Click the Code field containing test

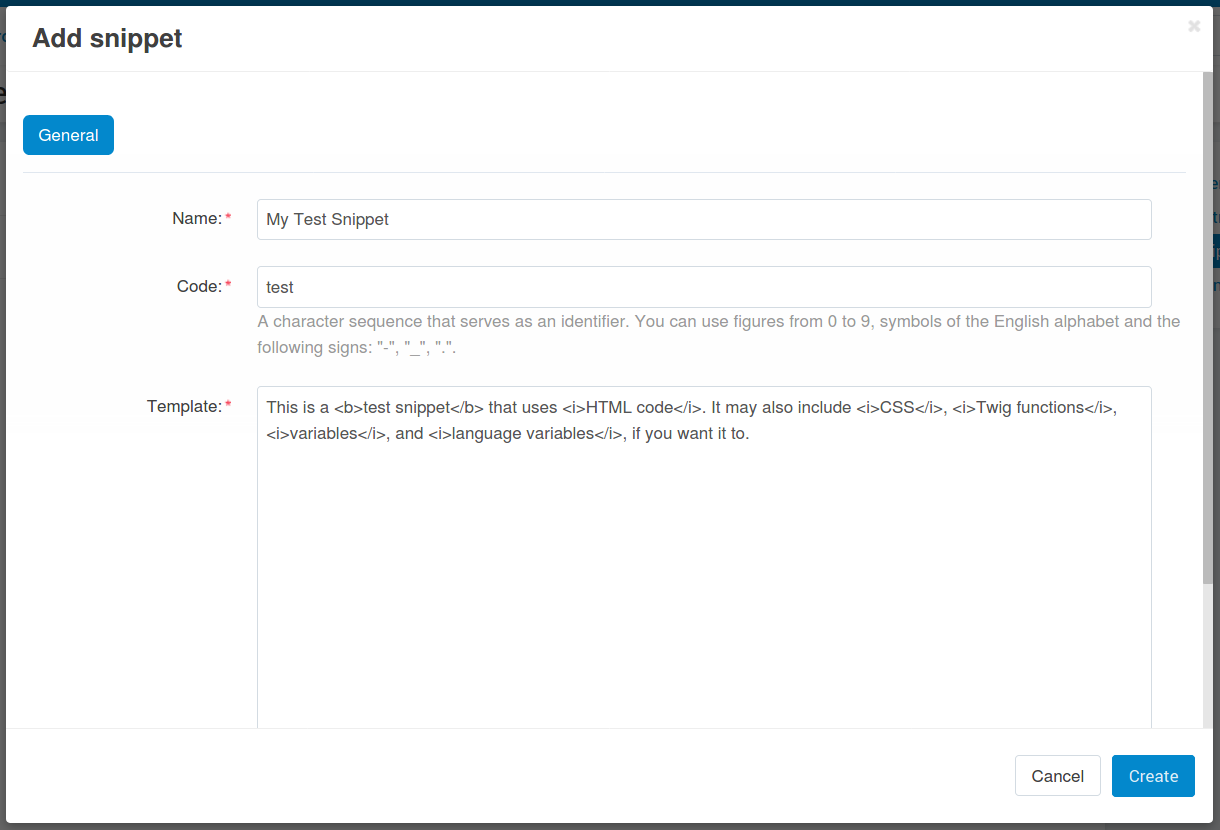[704, 287]
